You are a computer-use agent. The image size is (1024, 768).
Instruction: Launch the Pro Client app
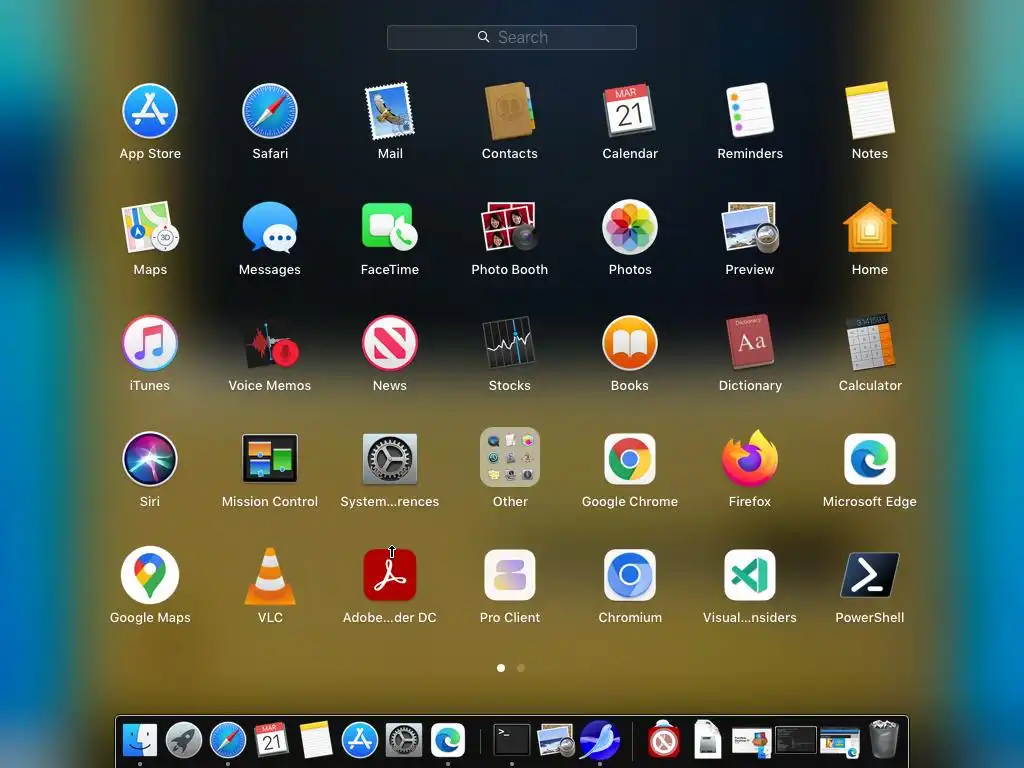(x=509, y=575)
